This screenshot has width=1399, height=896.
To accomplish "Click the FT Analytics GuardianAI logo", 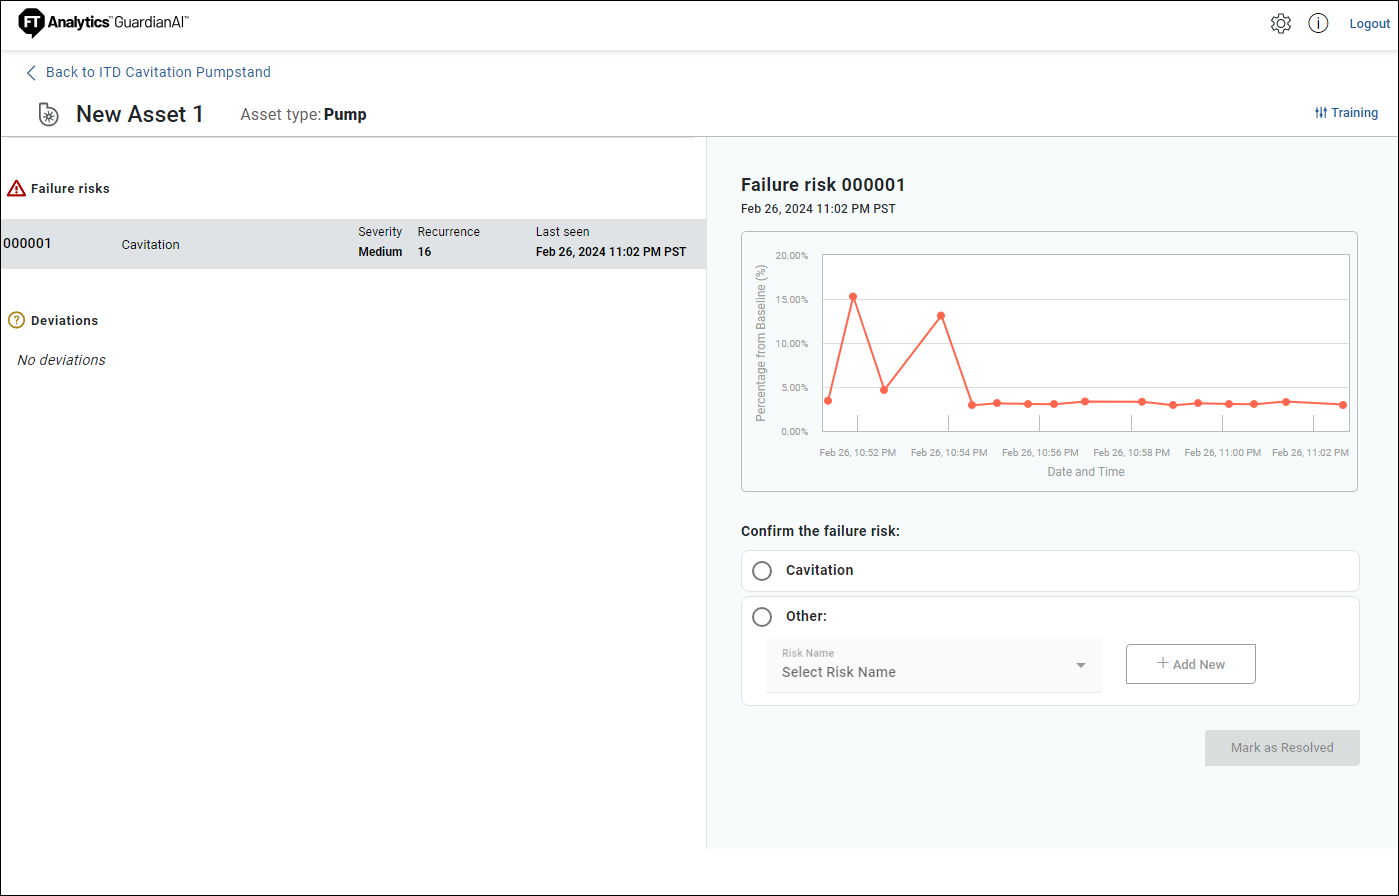I will 104,23.
